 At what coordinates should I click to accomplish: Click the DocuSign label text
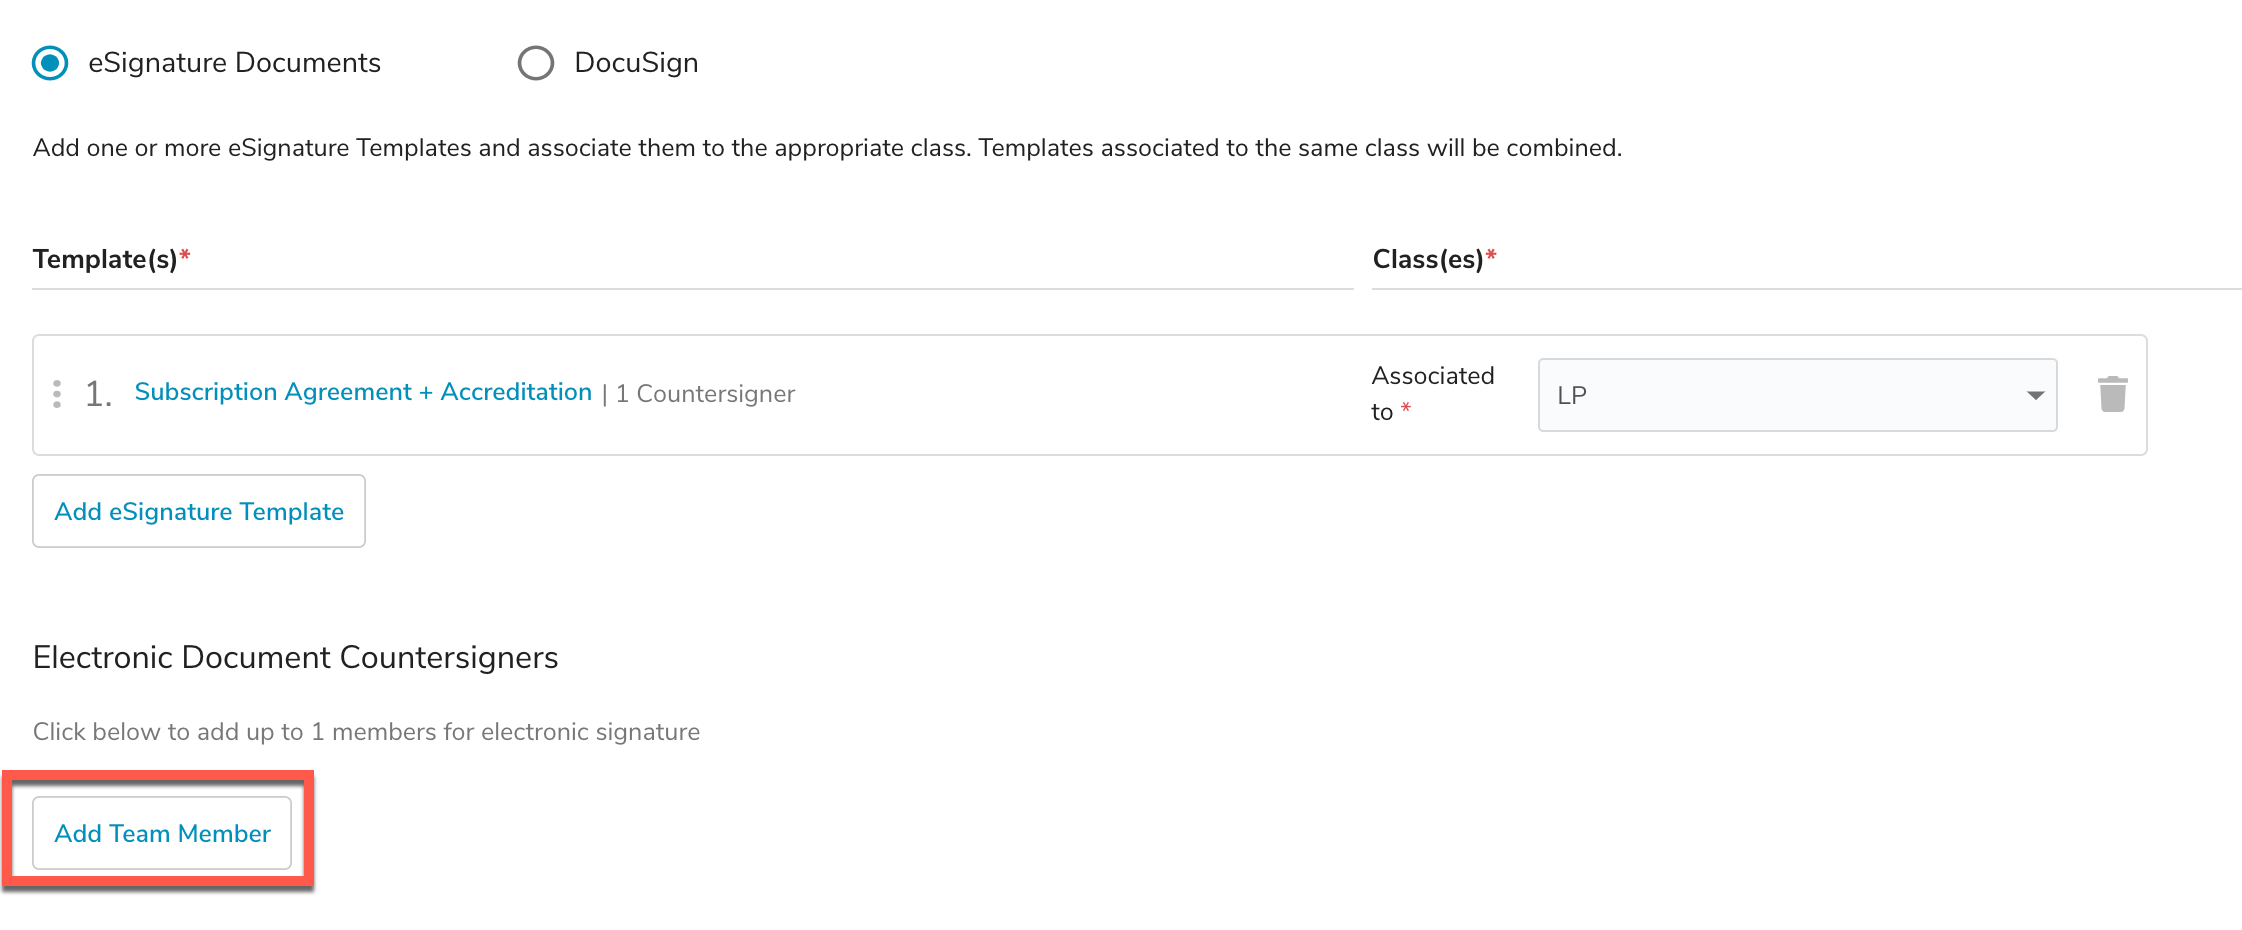click(636, 63)
